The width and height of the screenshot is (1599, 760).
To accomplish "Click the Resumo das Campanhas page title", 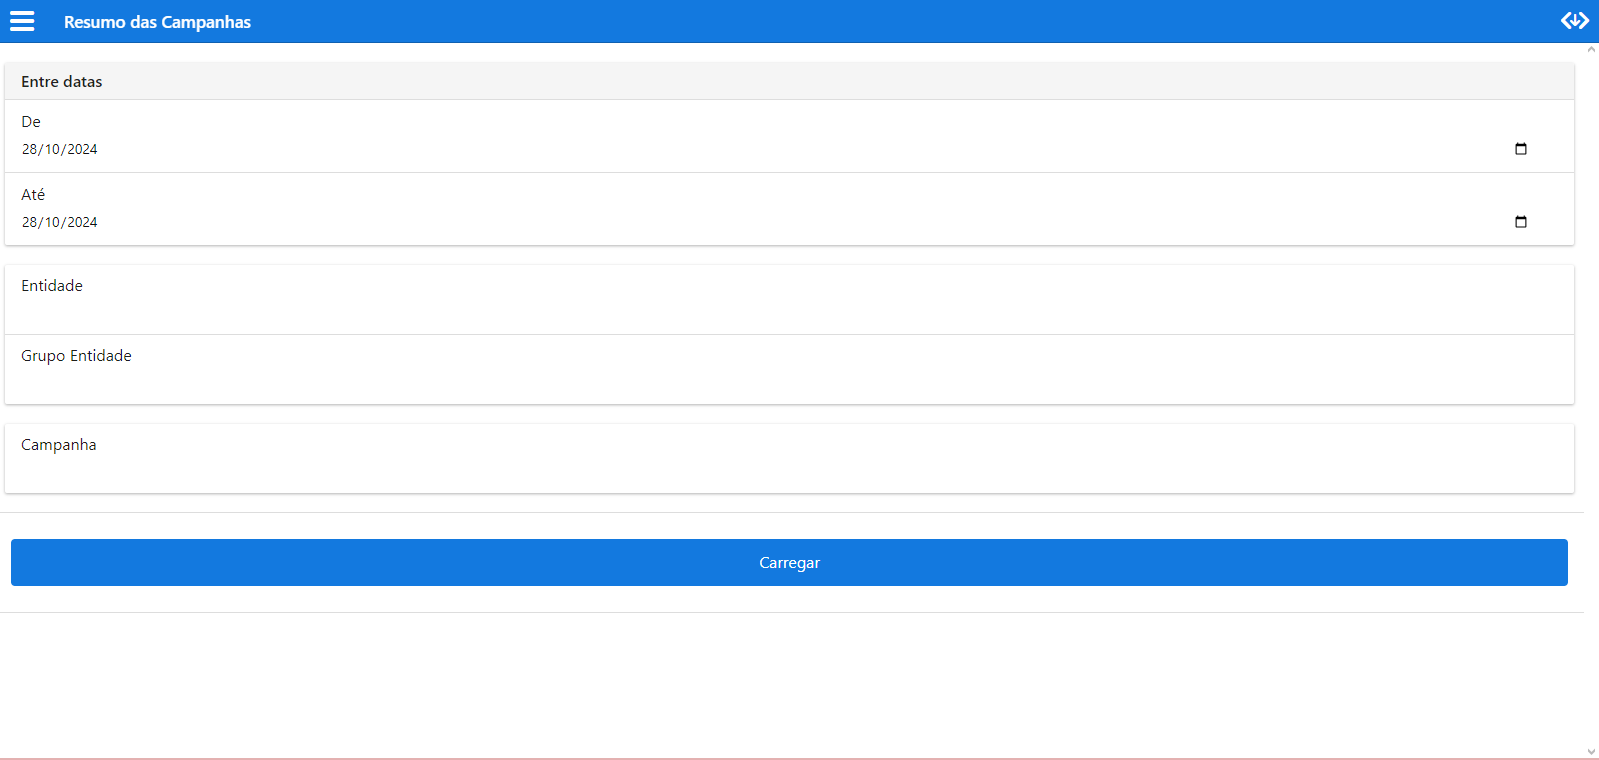I will point(157,22).
